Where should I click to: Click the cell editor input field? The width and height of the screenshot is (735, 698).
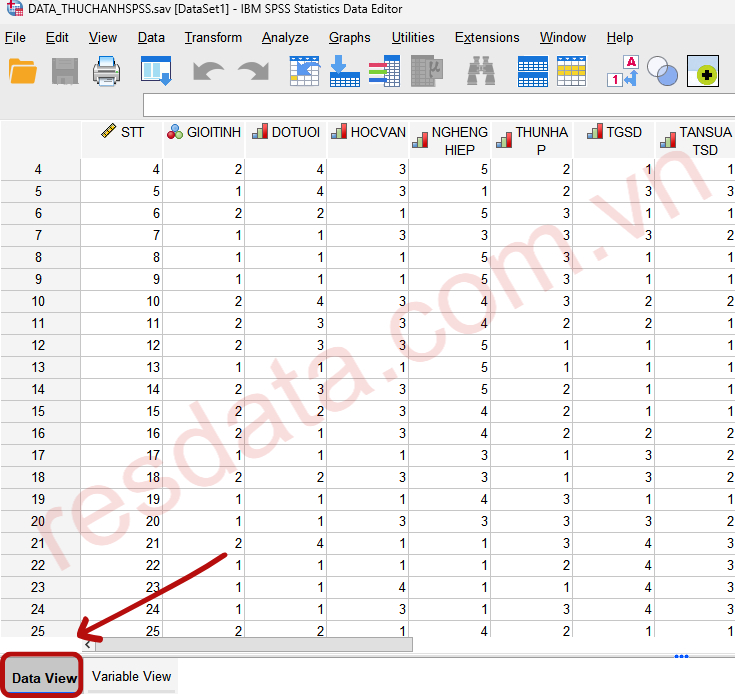pyautogui.click(x=438, y=105)
